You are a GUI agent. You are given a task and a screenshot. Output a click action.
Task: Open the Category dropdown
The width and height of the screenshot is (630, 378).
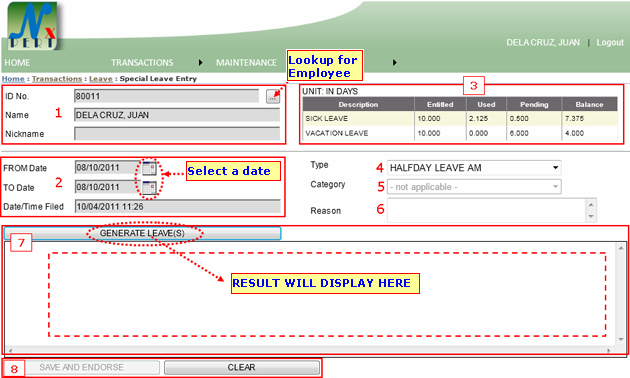(474, 187)
